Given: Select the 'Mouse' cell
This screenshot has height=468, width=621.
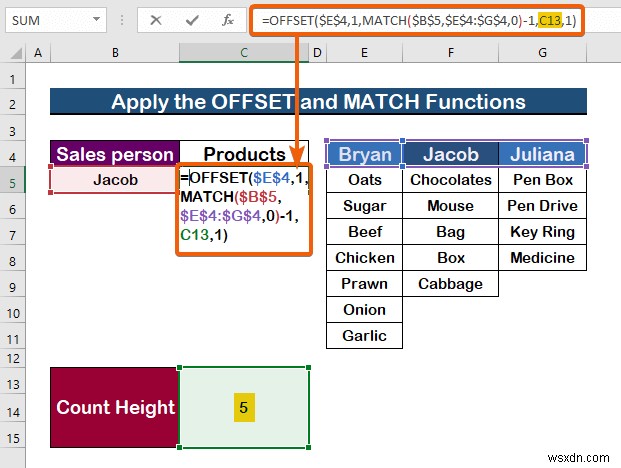Looking at the screenshot, I should point(450,206).
